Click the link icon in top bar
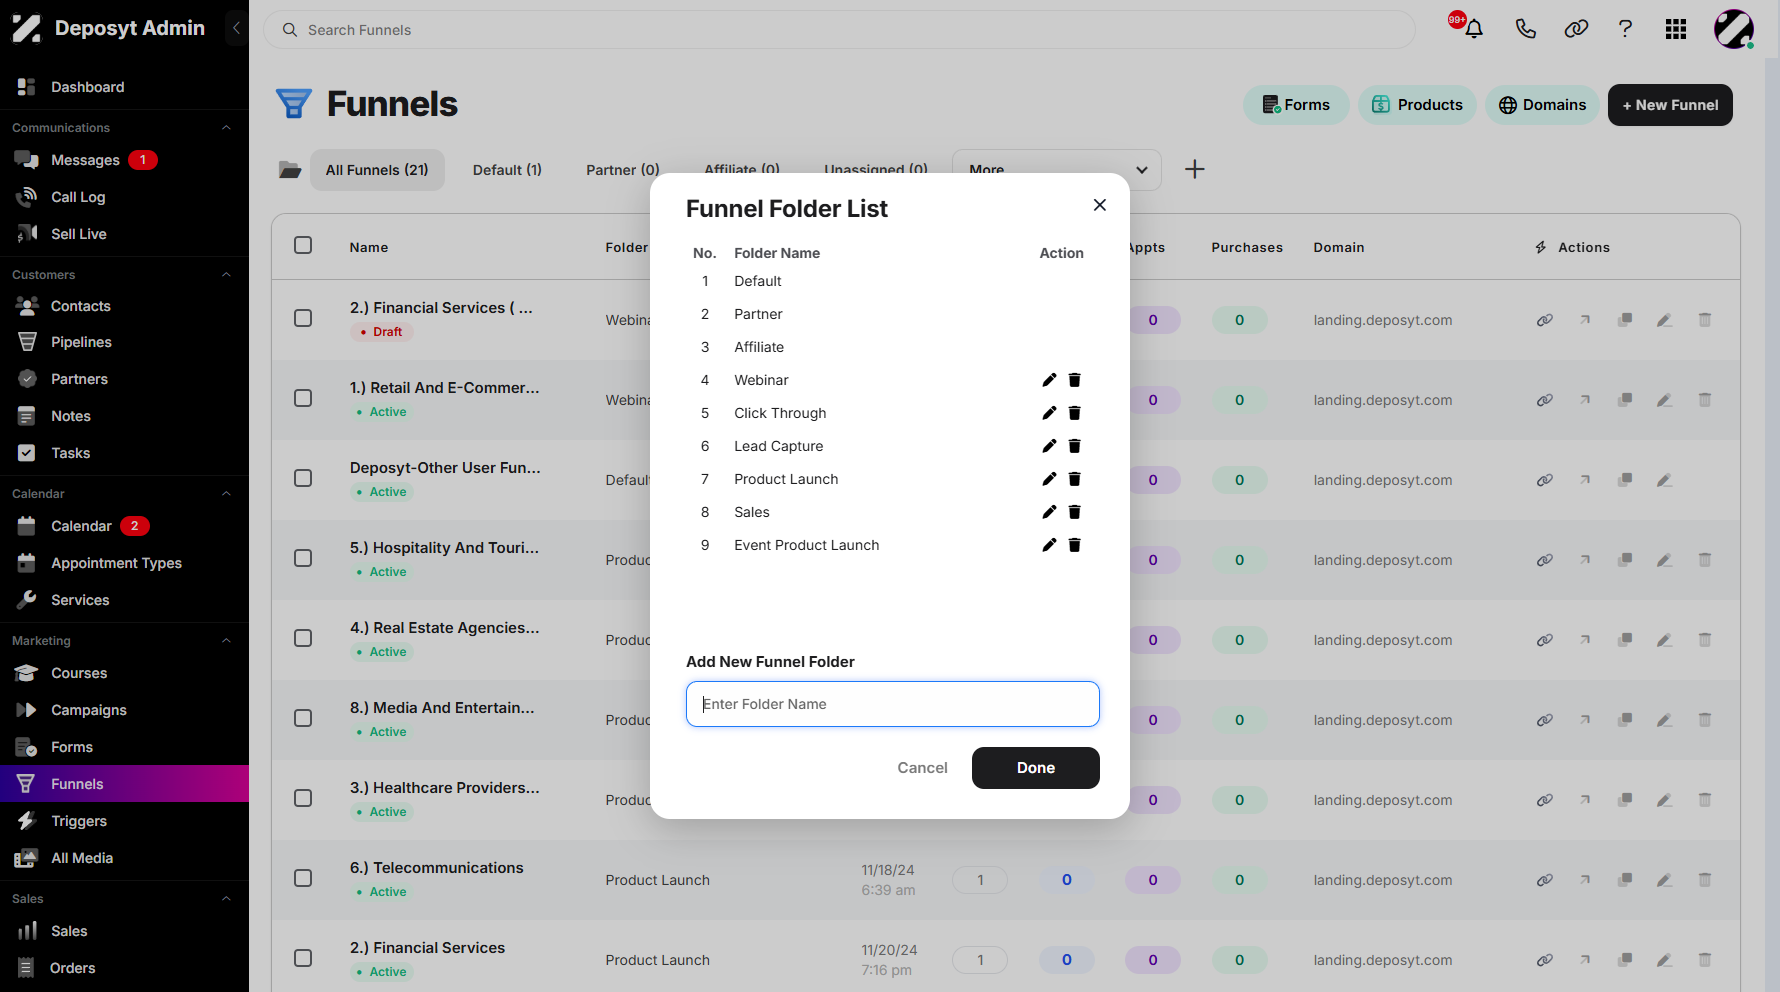 (1576, 29)
